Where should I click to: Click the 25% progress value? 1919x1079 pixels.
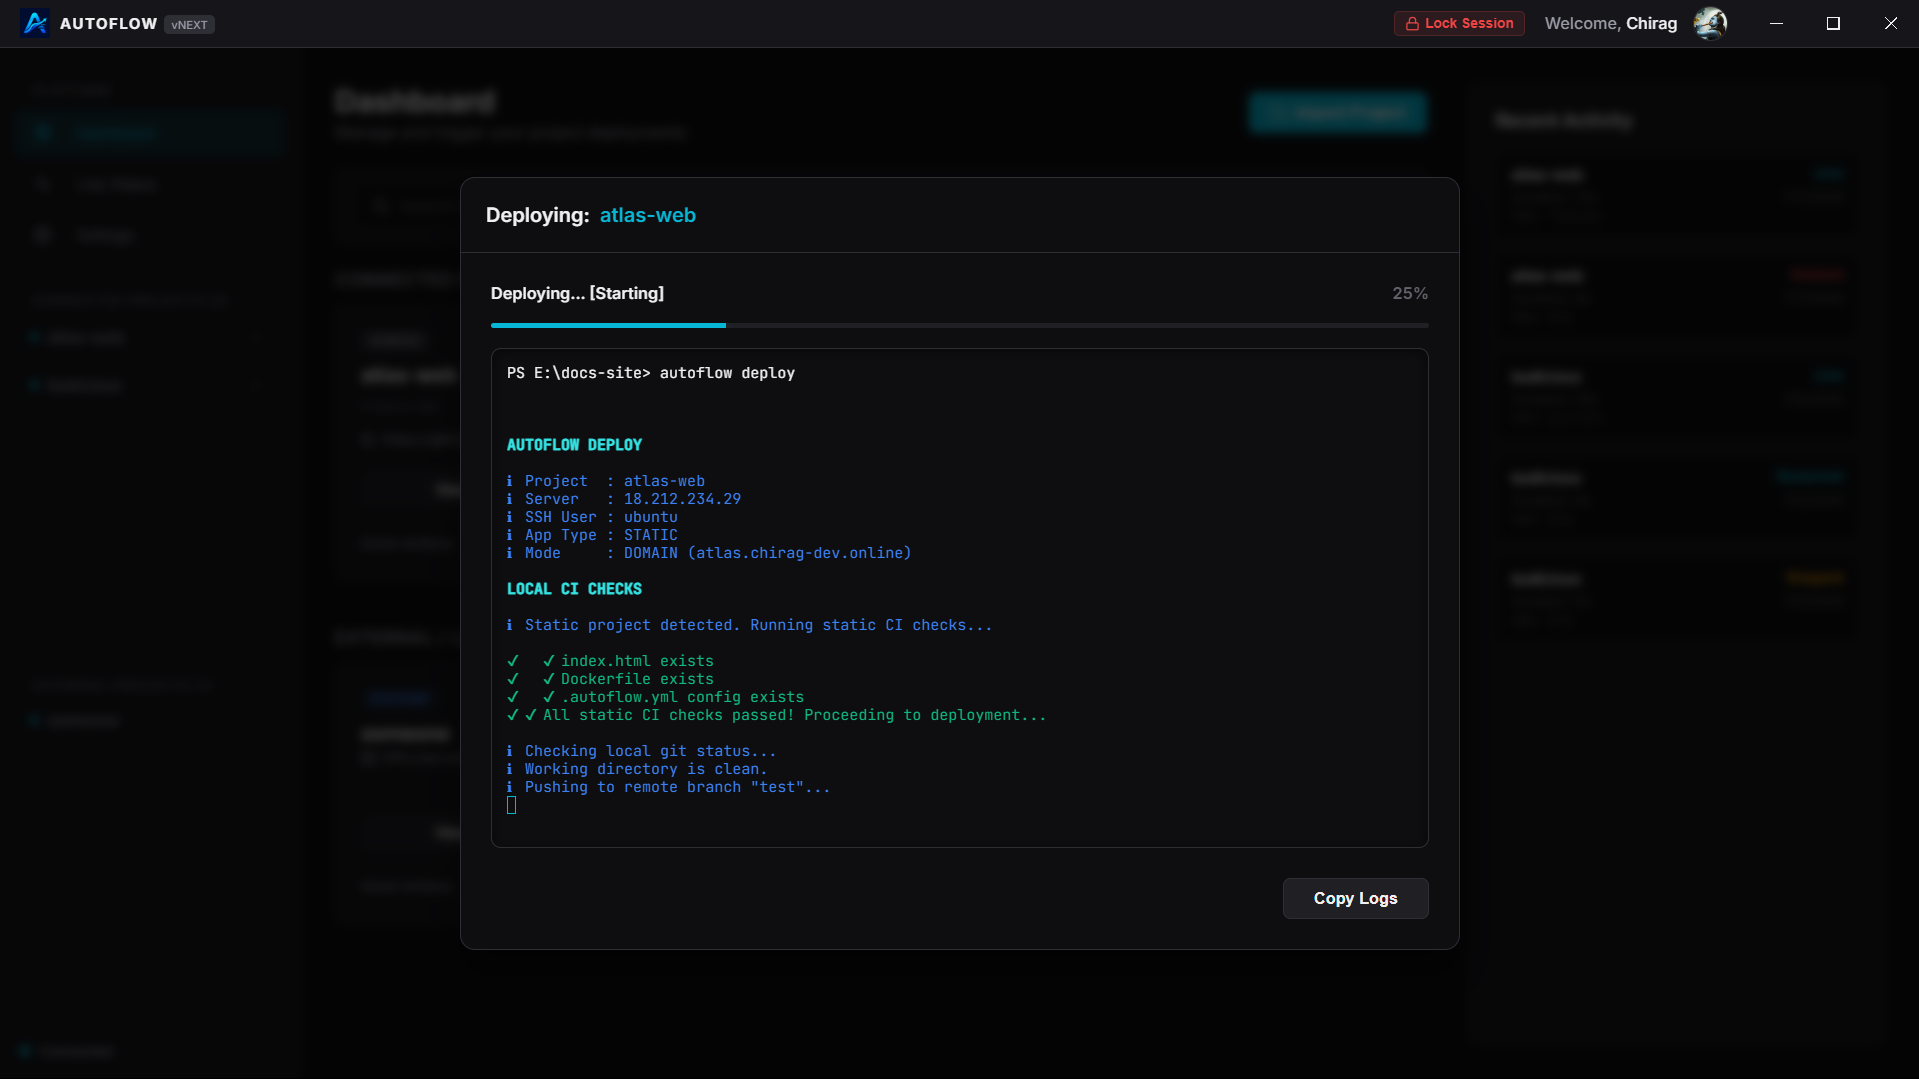[1410, 293]
